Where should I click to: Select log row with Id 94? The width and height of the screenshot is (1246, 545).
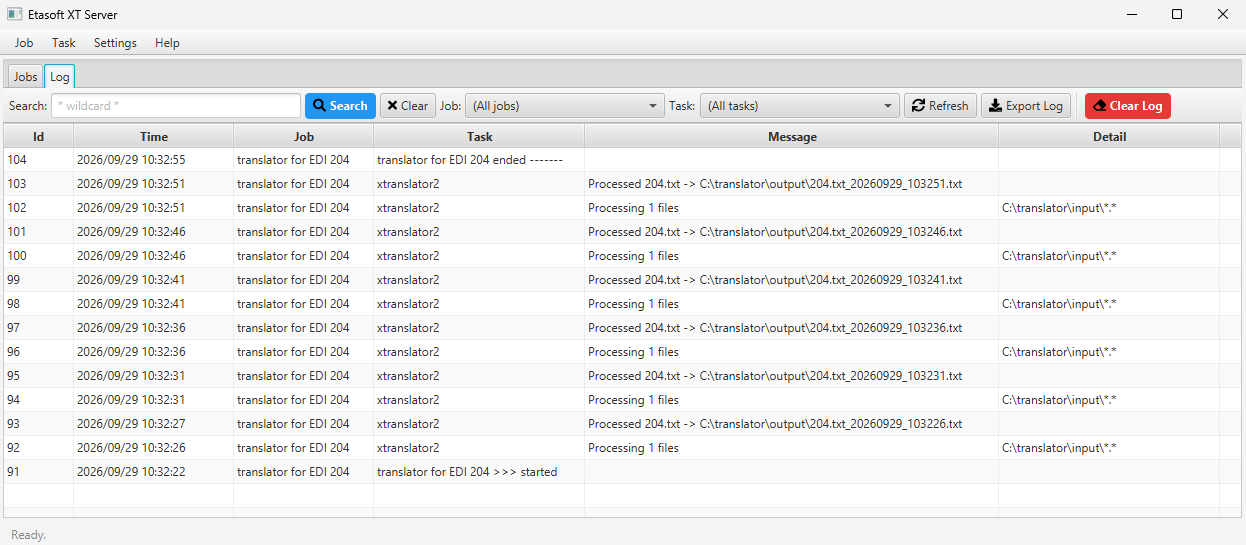(623, 400)
